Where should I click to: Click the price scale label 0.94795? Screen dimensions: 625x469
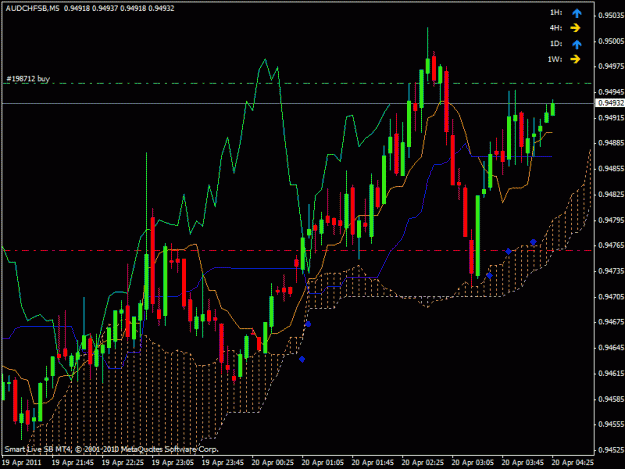[x=611, y=220]
